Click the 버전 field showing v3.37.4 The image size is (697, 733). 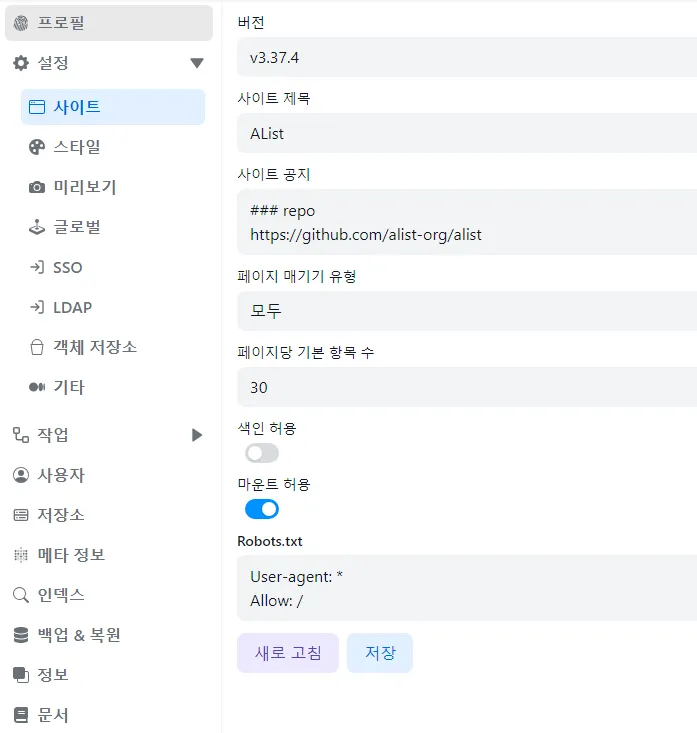click(x=467, y=57)
